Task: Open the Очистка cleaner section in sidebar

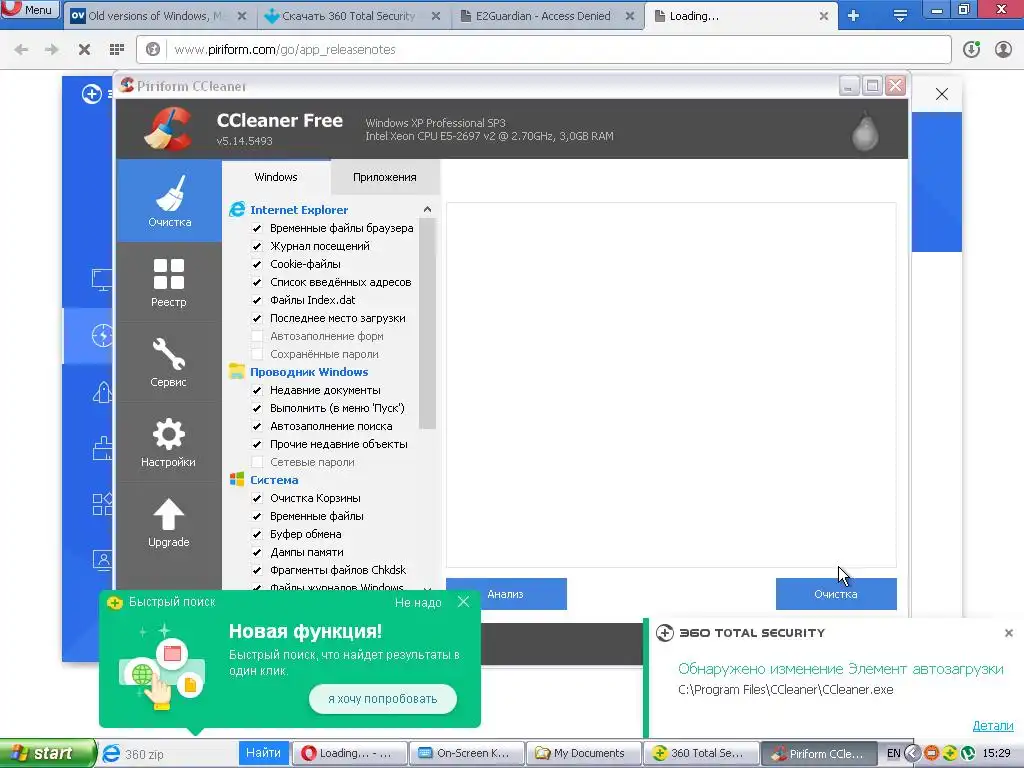Action: pos(169,201)
